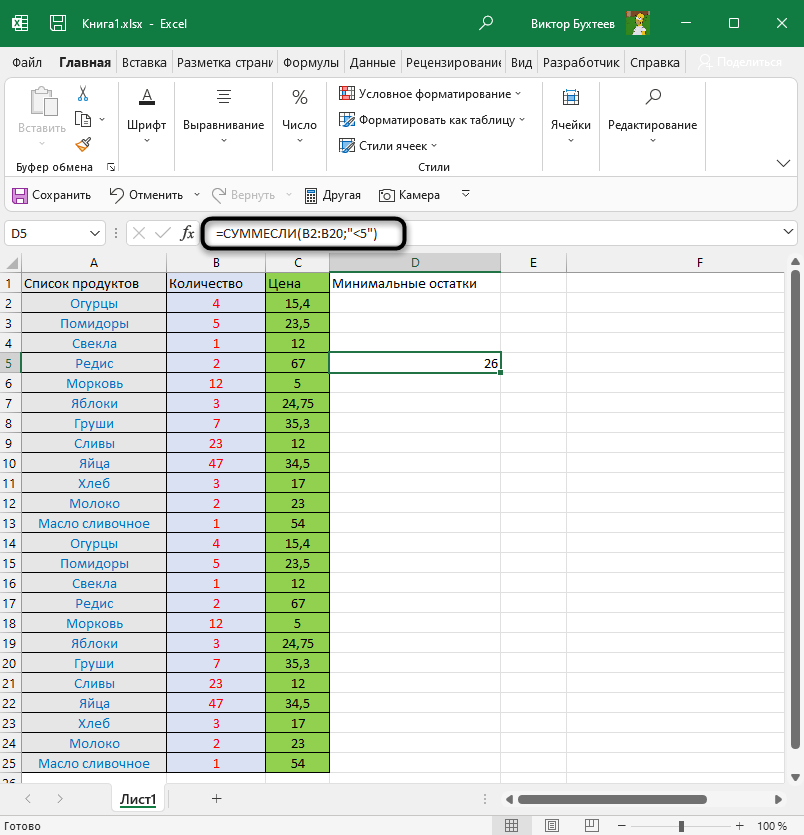The height and width of the screenshot is (835, 804).
Task: Click the Отменить undo button
Action: click(146, 195)
